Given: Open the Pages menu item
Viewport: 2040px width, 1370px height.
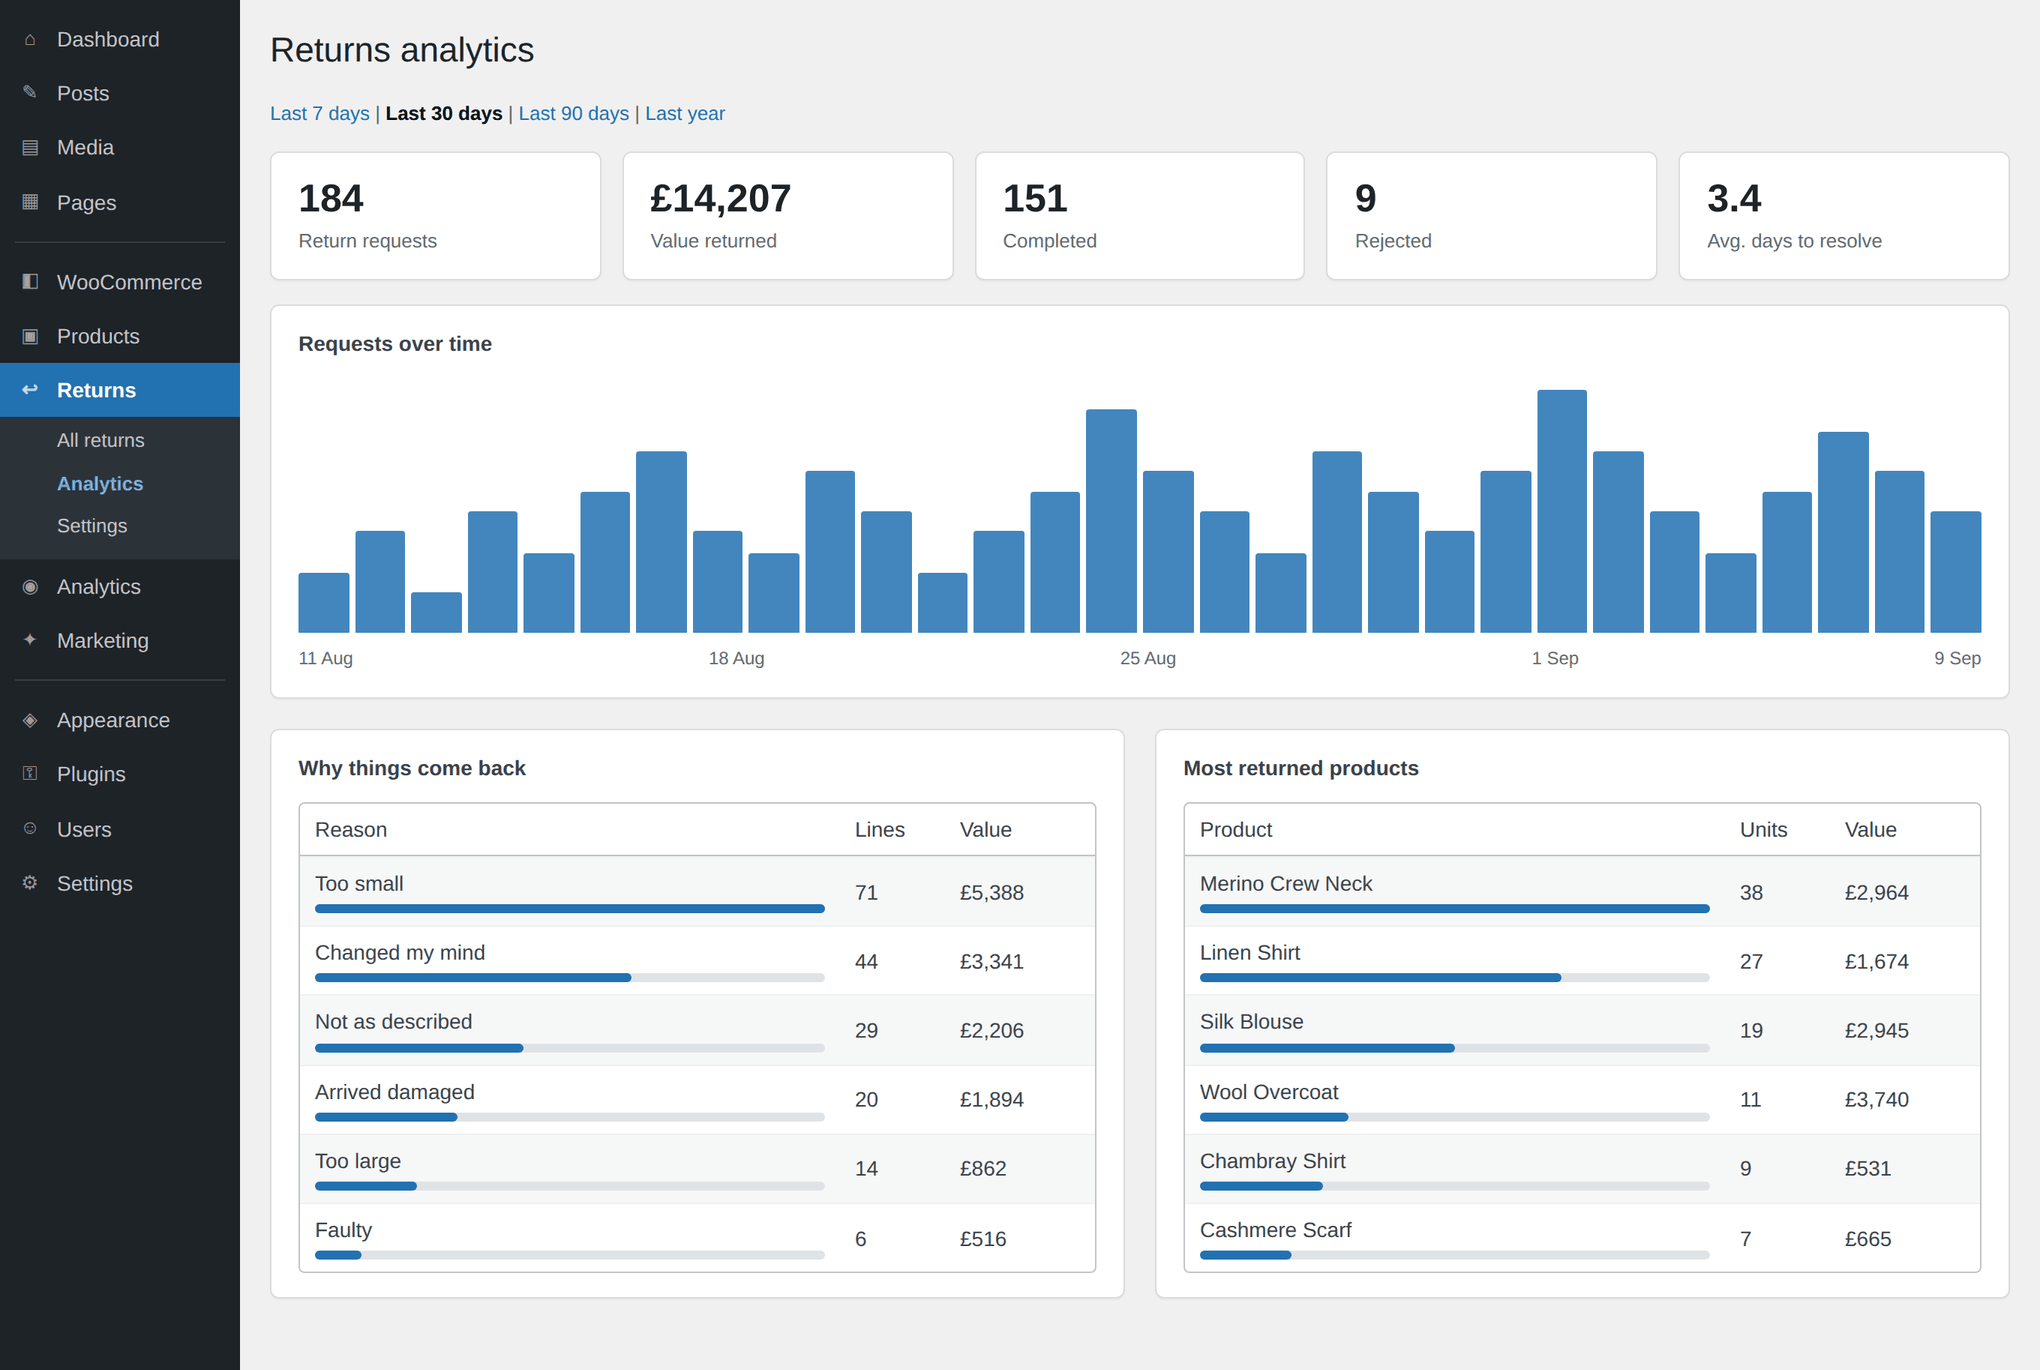Looking at the screenshot, I should [120, 202].
